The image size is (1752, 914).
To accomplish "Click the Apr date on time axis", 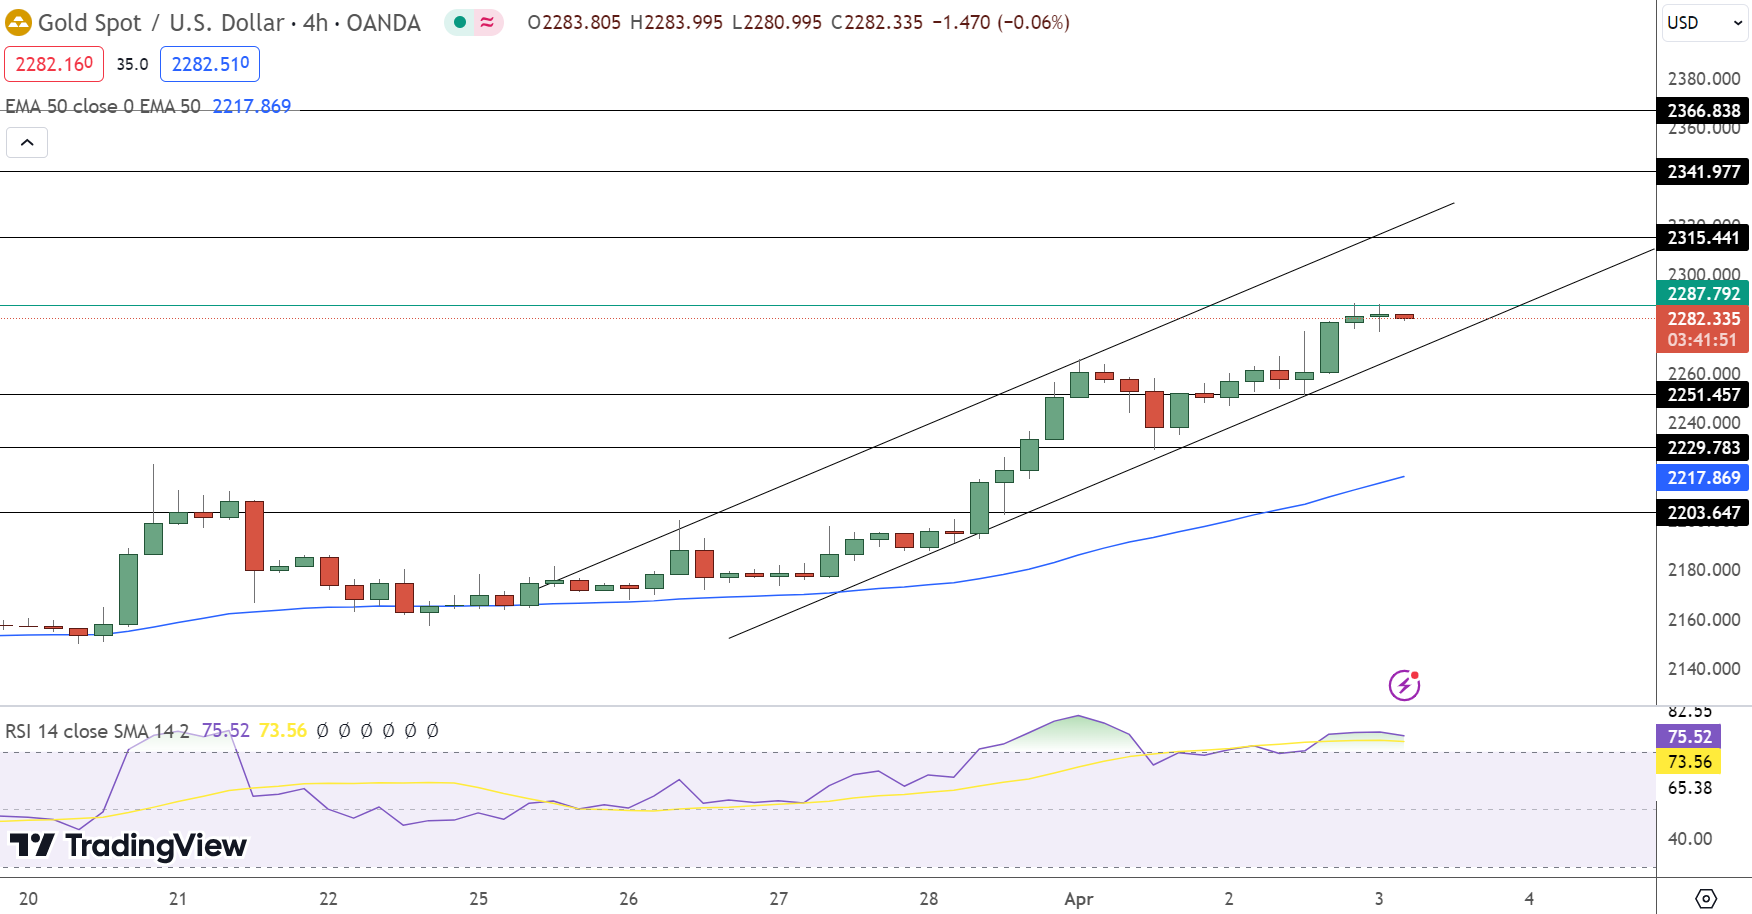I will [x=1079, y=899].
